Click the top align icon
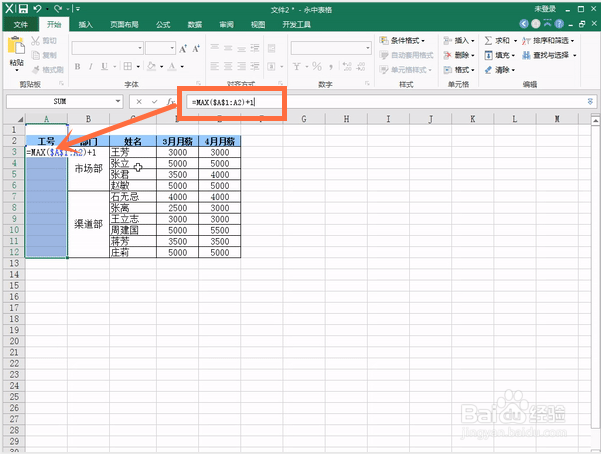The image size is (601, 454). [x=215, y=48]
